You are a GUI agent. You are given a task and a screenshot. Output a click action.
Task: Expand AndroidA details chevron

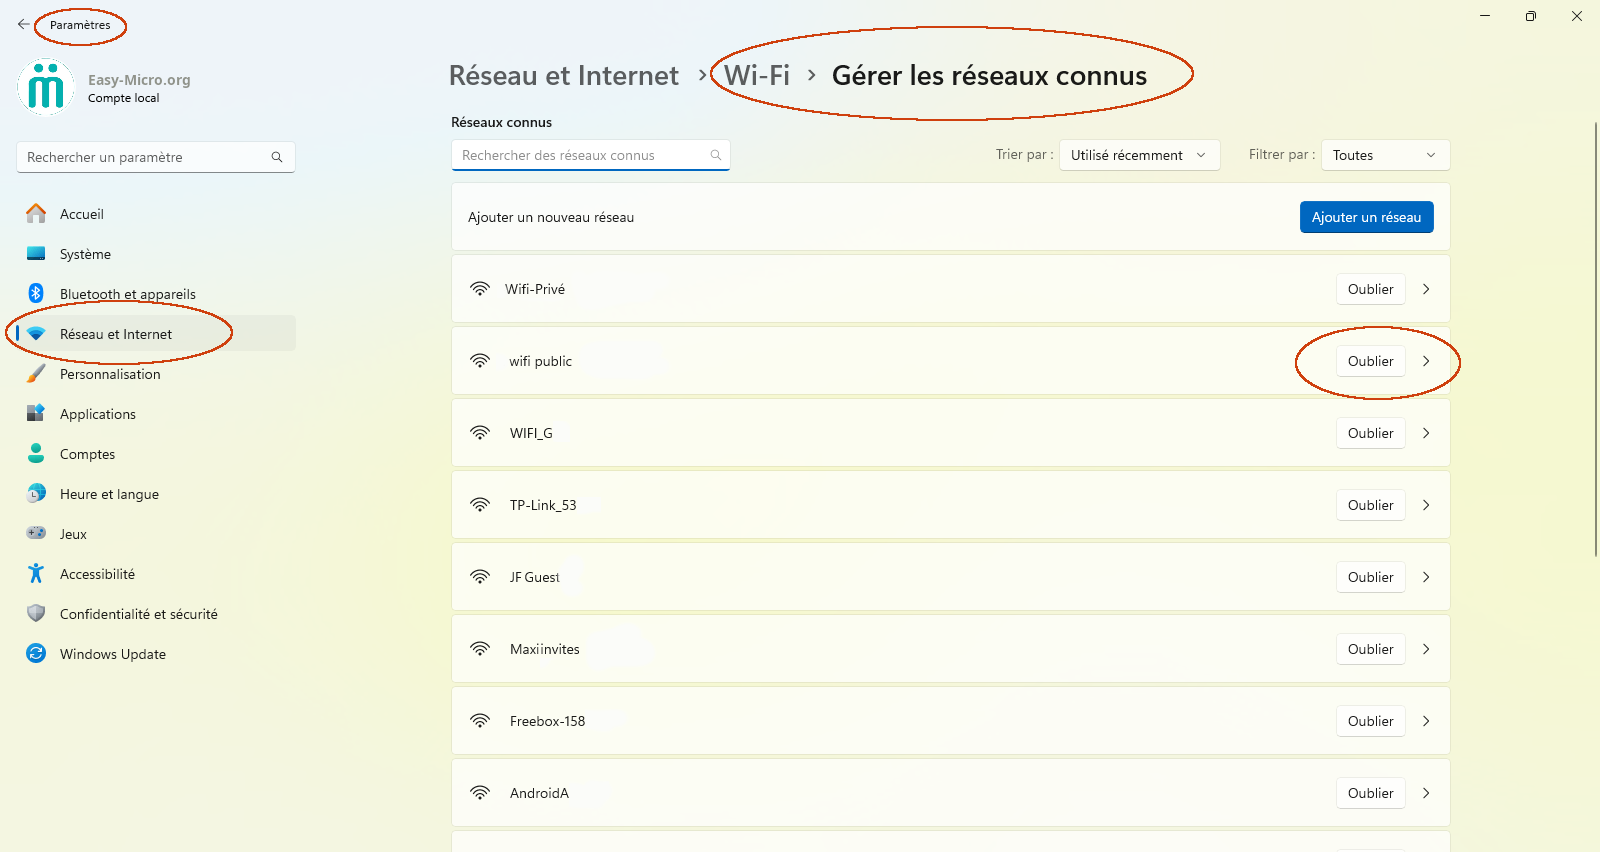coord(1426,793)
